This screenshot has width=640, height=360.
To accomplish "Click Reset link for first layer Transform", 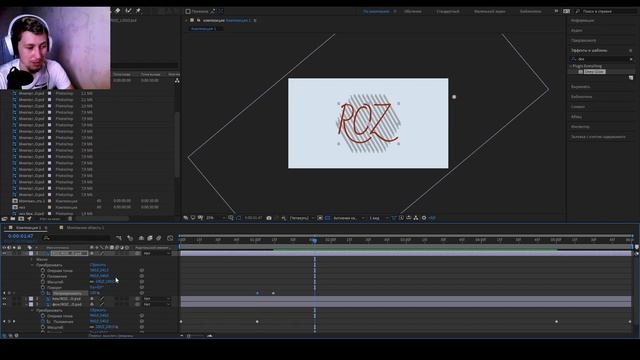I will [x=98, y=265].
